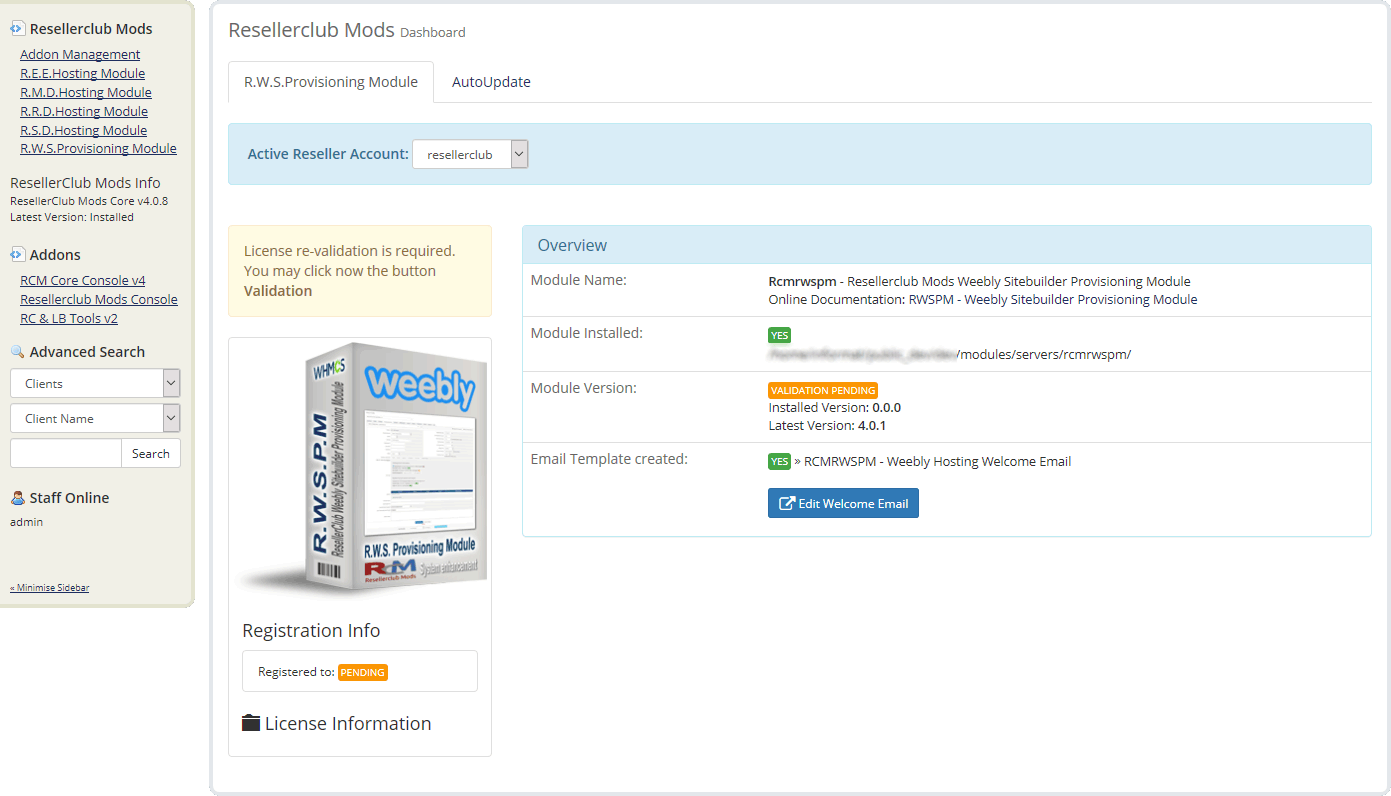Image resolution: width=1391 pixels, height=796 pixels.
Task: Click the Addons section arrow icon
Action: pyautogui.click(x=17, y=254)
